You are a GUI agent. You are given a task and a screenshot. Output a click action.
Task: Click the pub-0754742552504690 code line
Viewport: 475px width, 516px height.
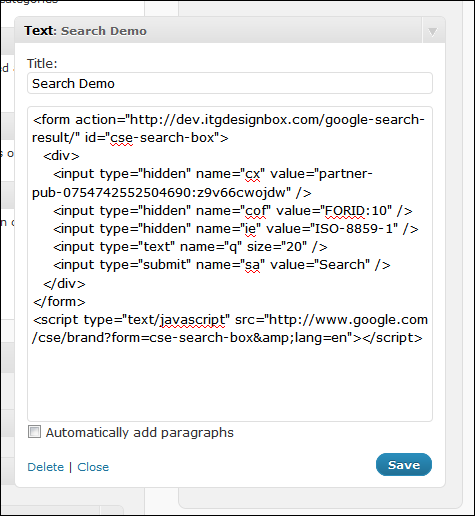(x=172, y=193)
